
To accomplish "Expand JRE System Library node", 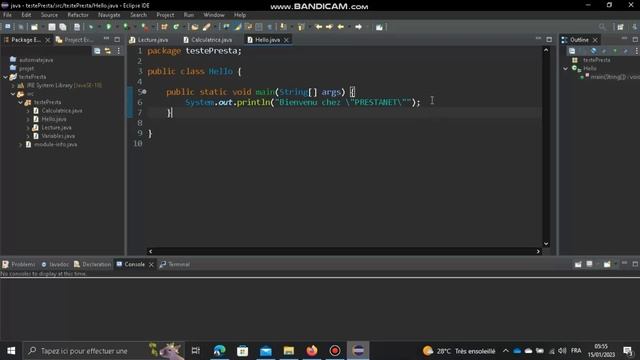I will click(13, 85).
